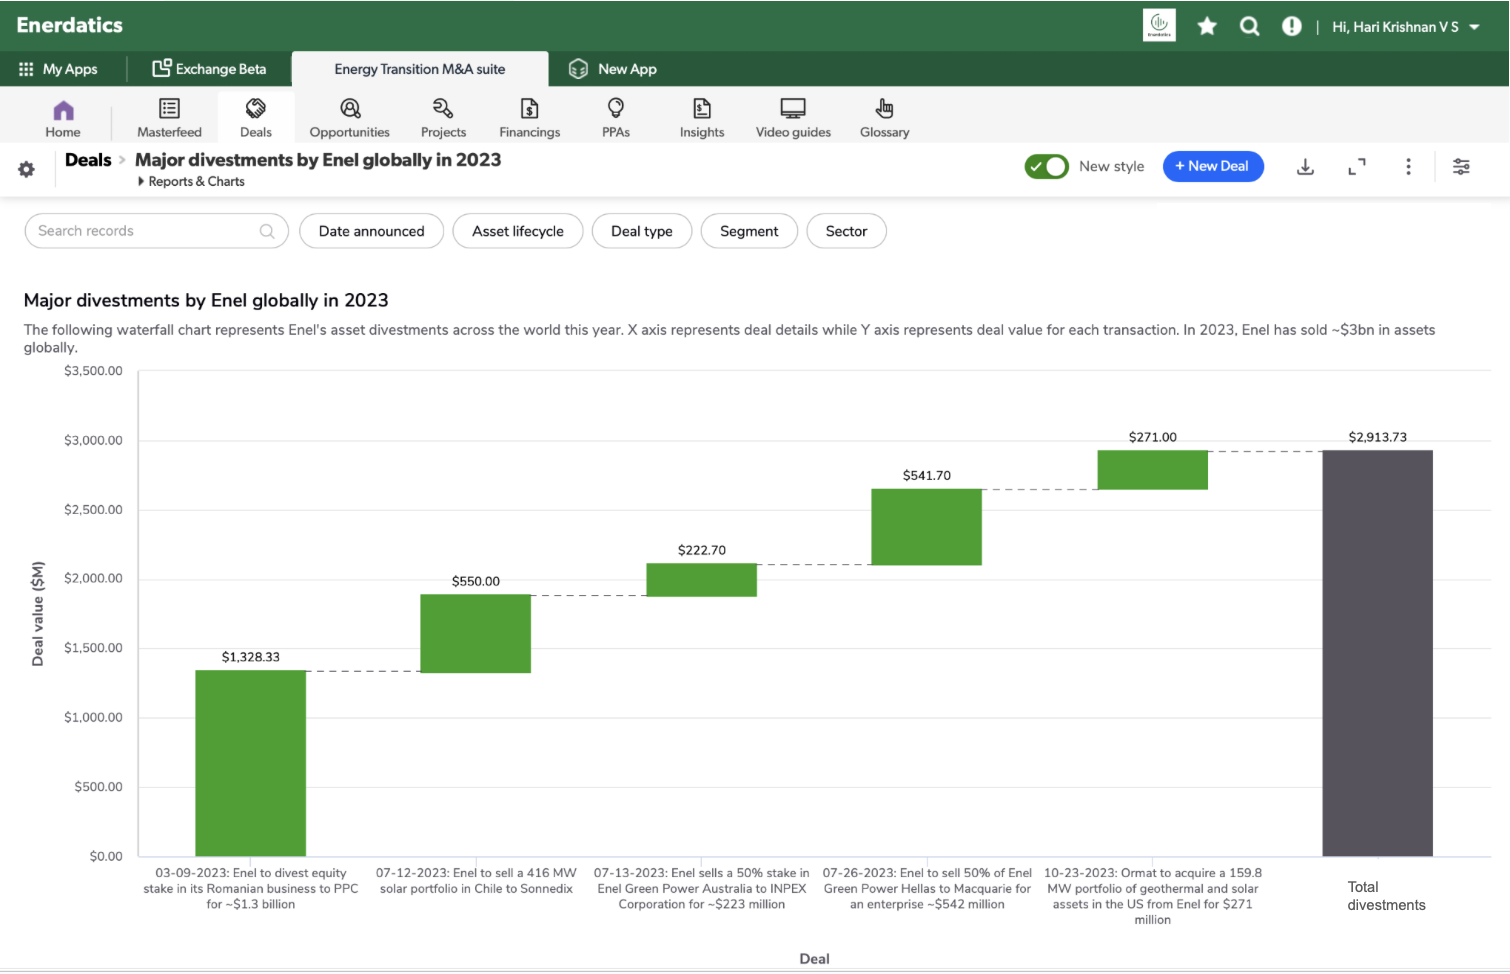Screen dimensions: 1510x974
Task: Click the Search records input field
Action: (145, 231)
